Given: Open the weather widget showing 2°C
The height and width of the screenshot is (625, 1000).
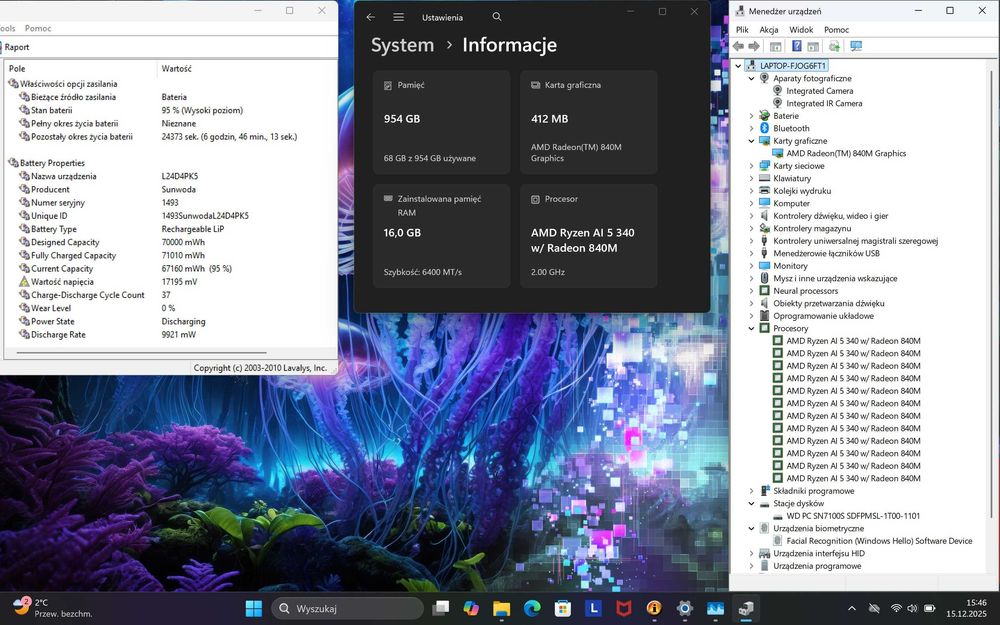Looking at the screenshot, I should click(x=53, y=608).
